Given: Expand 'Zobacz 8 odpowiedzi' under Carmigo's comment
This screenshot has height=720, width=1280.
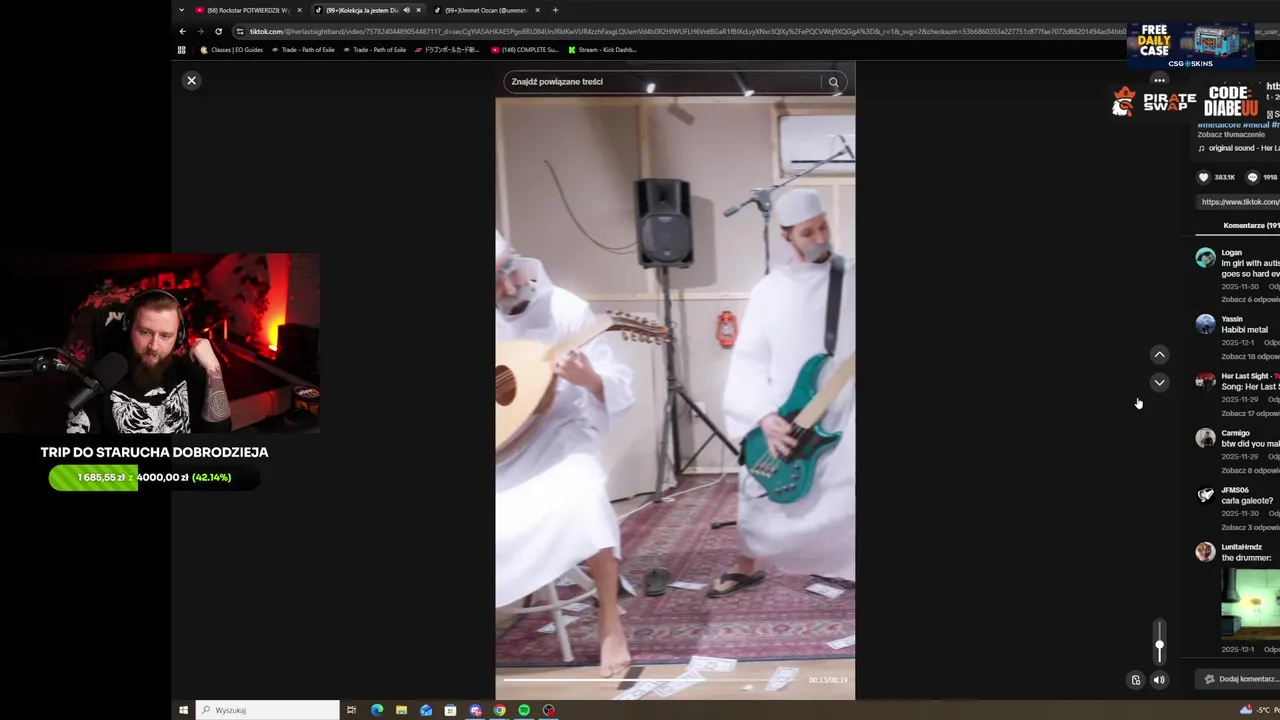Looking at the screenshot, I should point(1250,471).
